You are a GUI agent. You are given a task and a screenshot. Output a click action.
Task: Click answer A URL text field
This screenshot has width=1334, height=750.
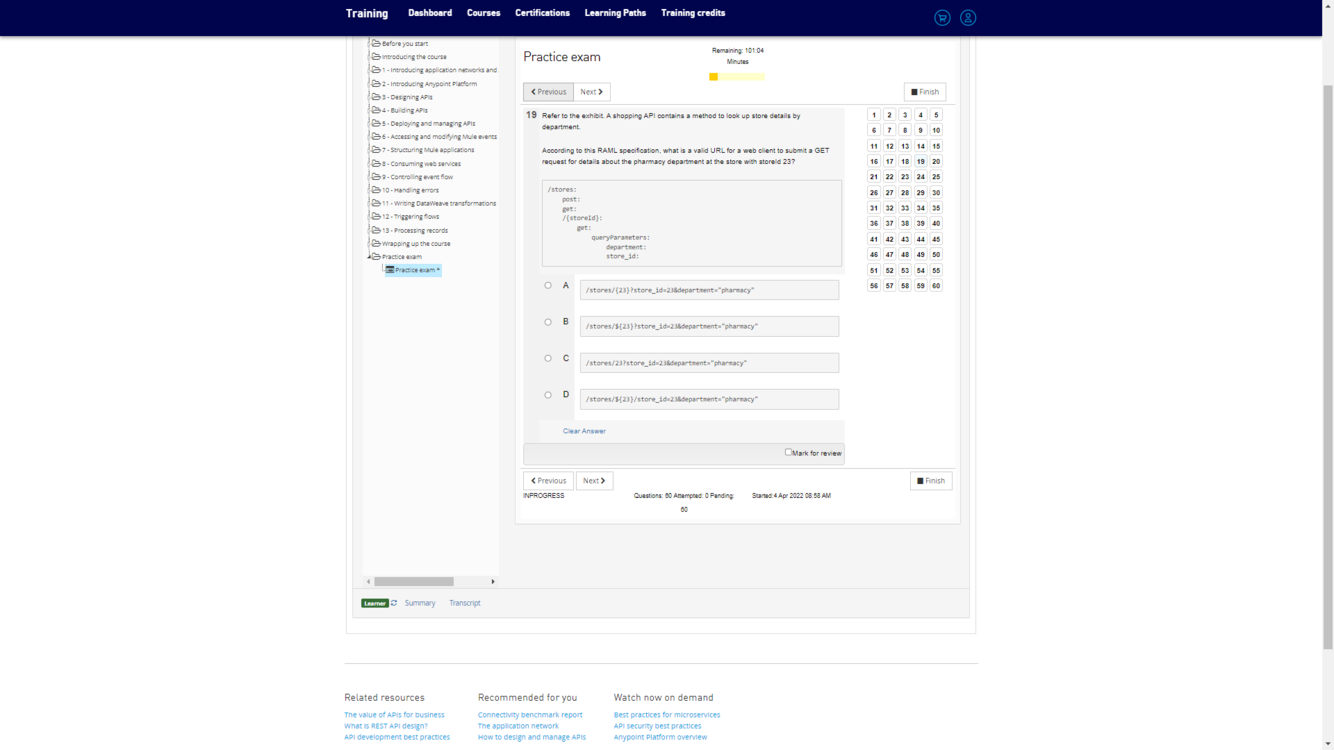click(x=709, y=290)
